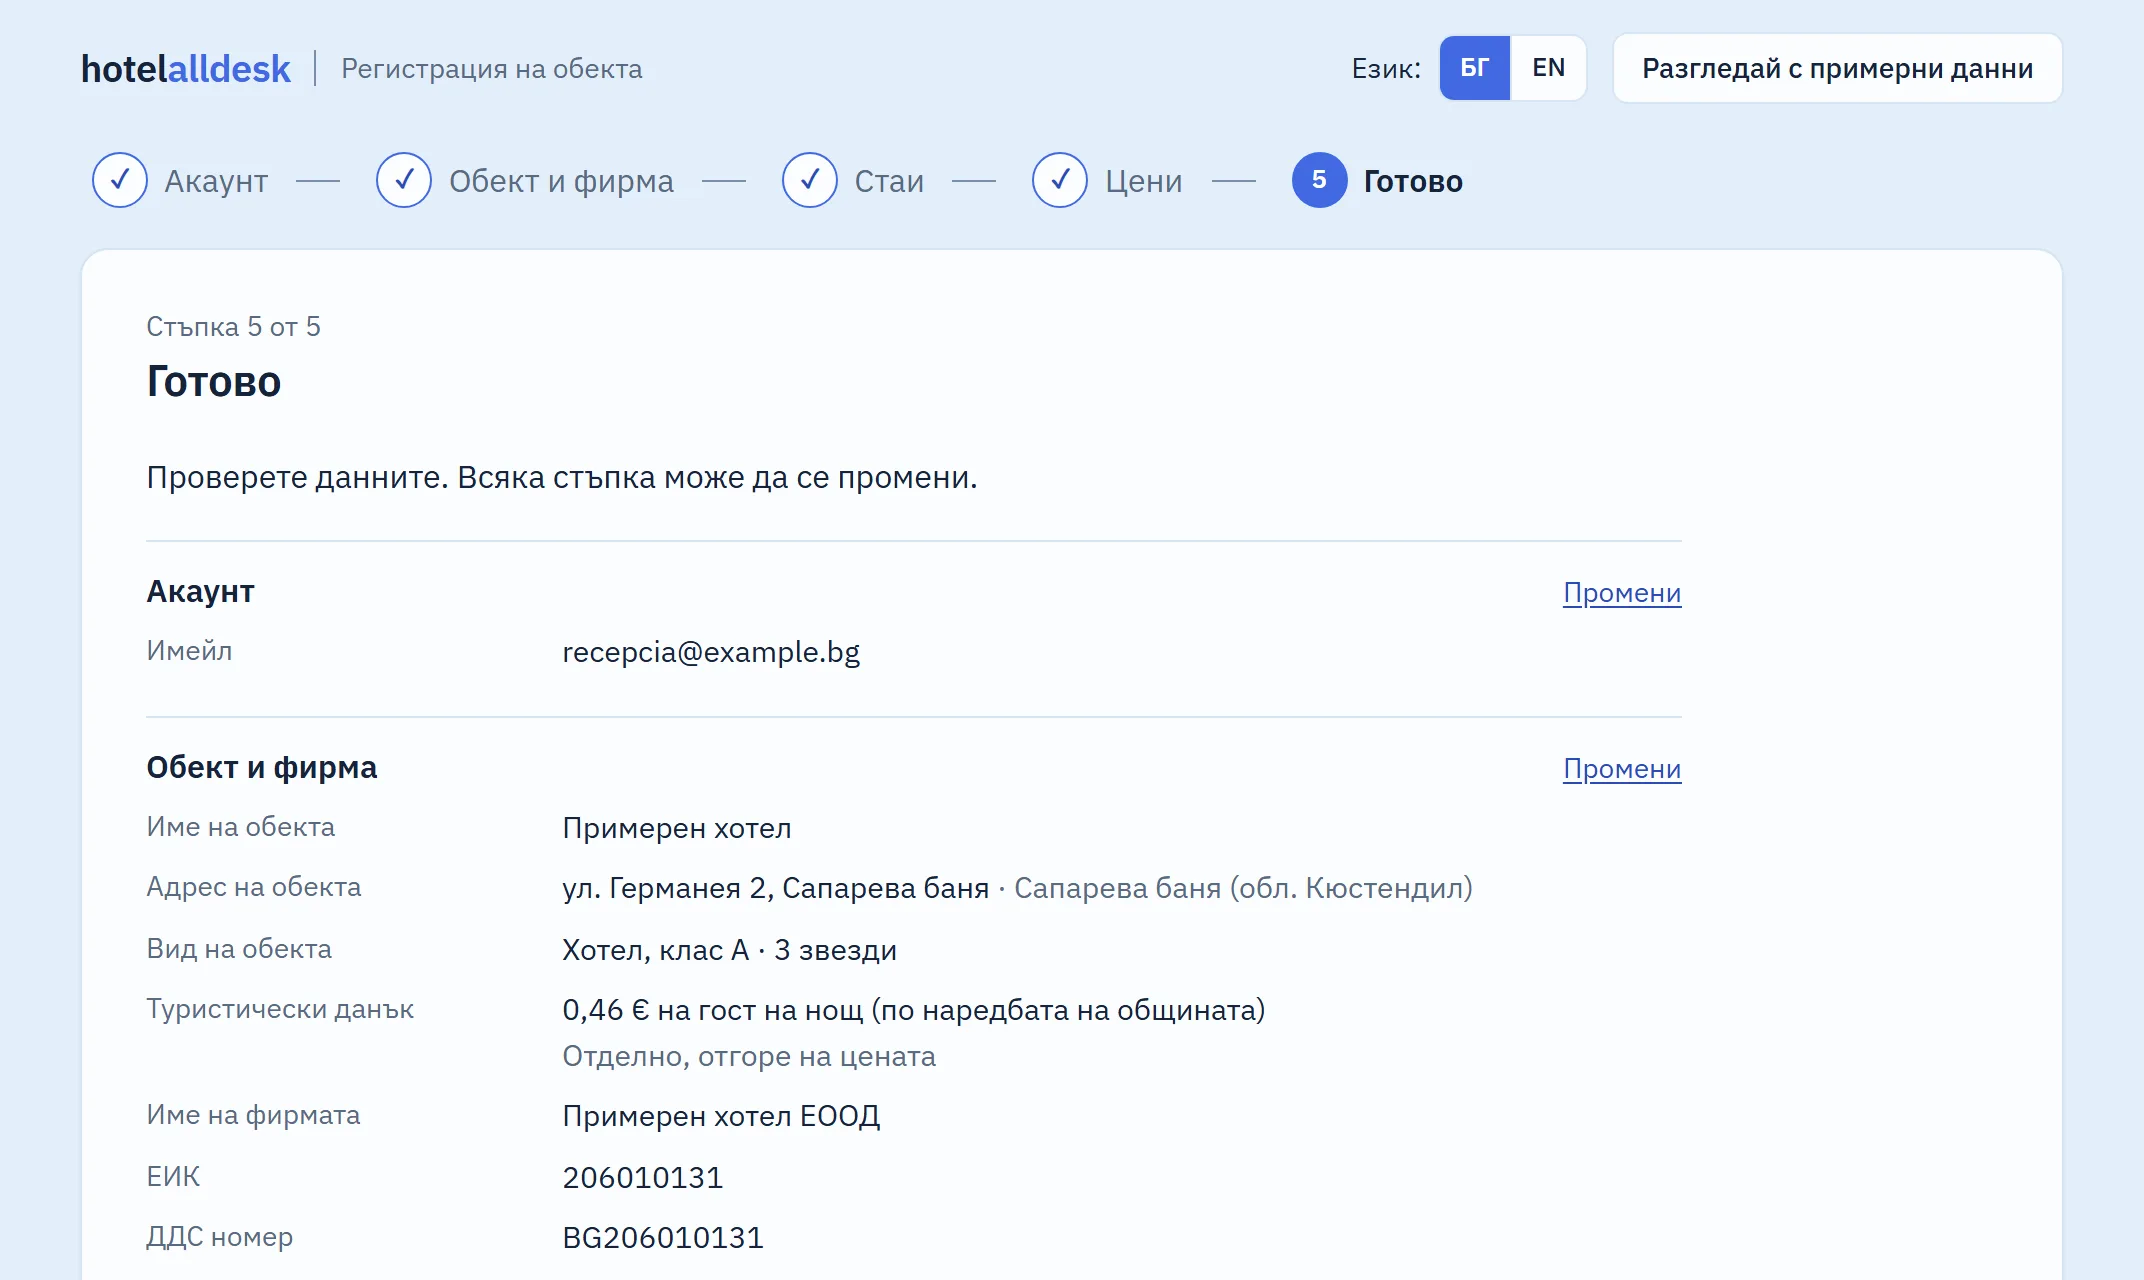Select the Готово step label
Image resolution: width=2144 pixels, height=1280 pixels.
[x=1413, y=181]
